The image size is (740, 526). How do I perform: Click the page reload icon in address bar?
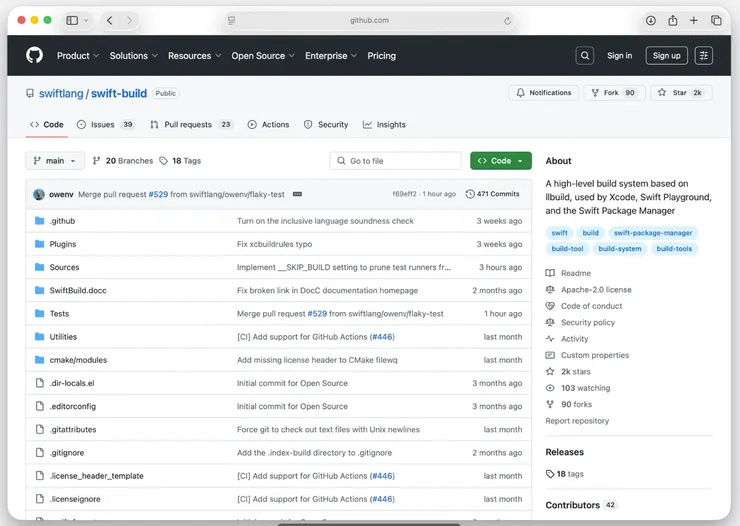[507, 20]
